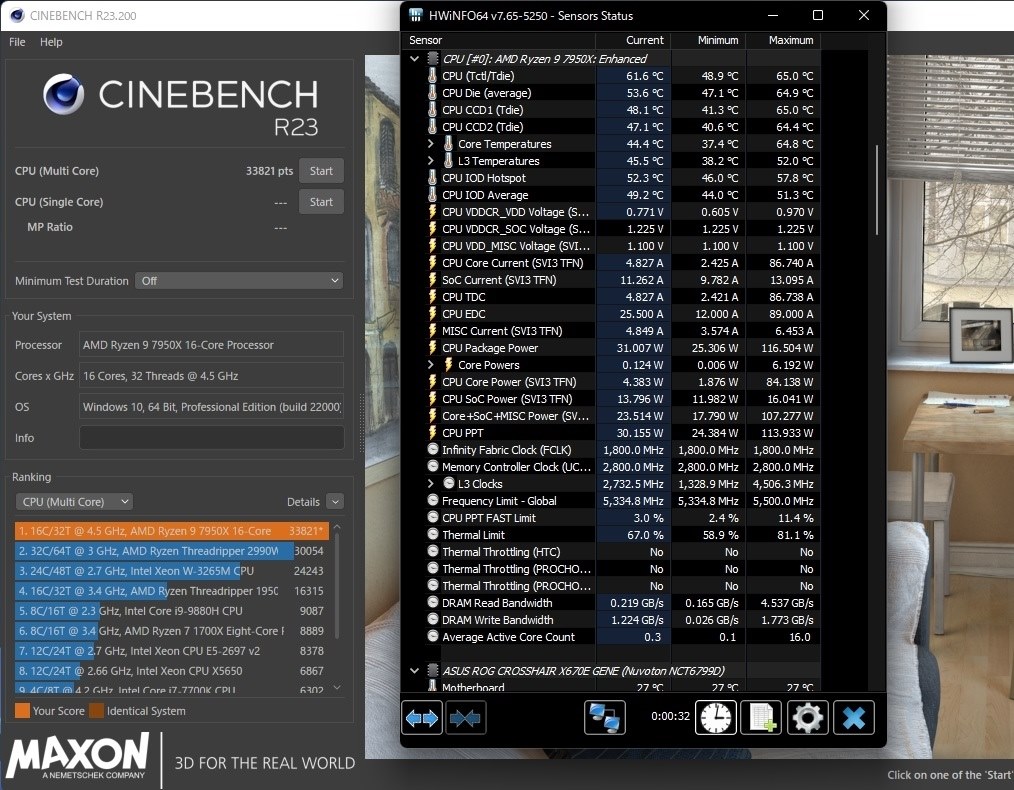The width and height of the screenshot is (1014, 790).
Task: Open HWiNFO settings gear icon
Action: [x=808, y=718]
